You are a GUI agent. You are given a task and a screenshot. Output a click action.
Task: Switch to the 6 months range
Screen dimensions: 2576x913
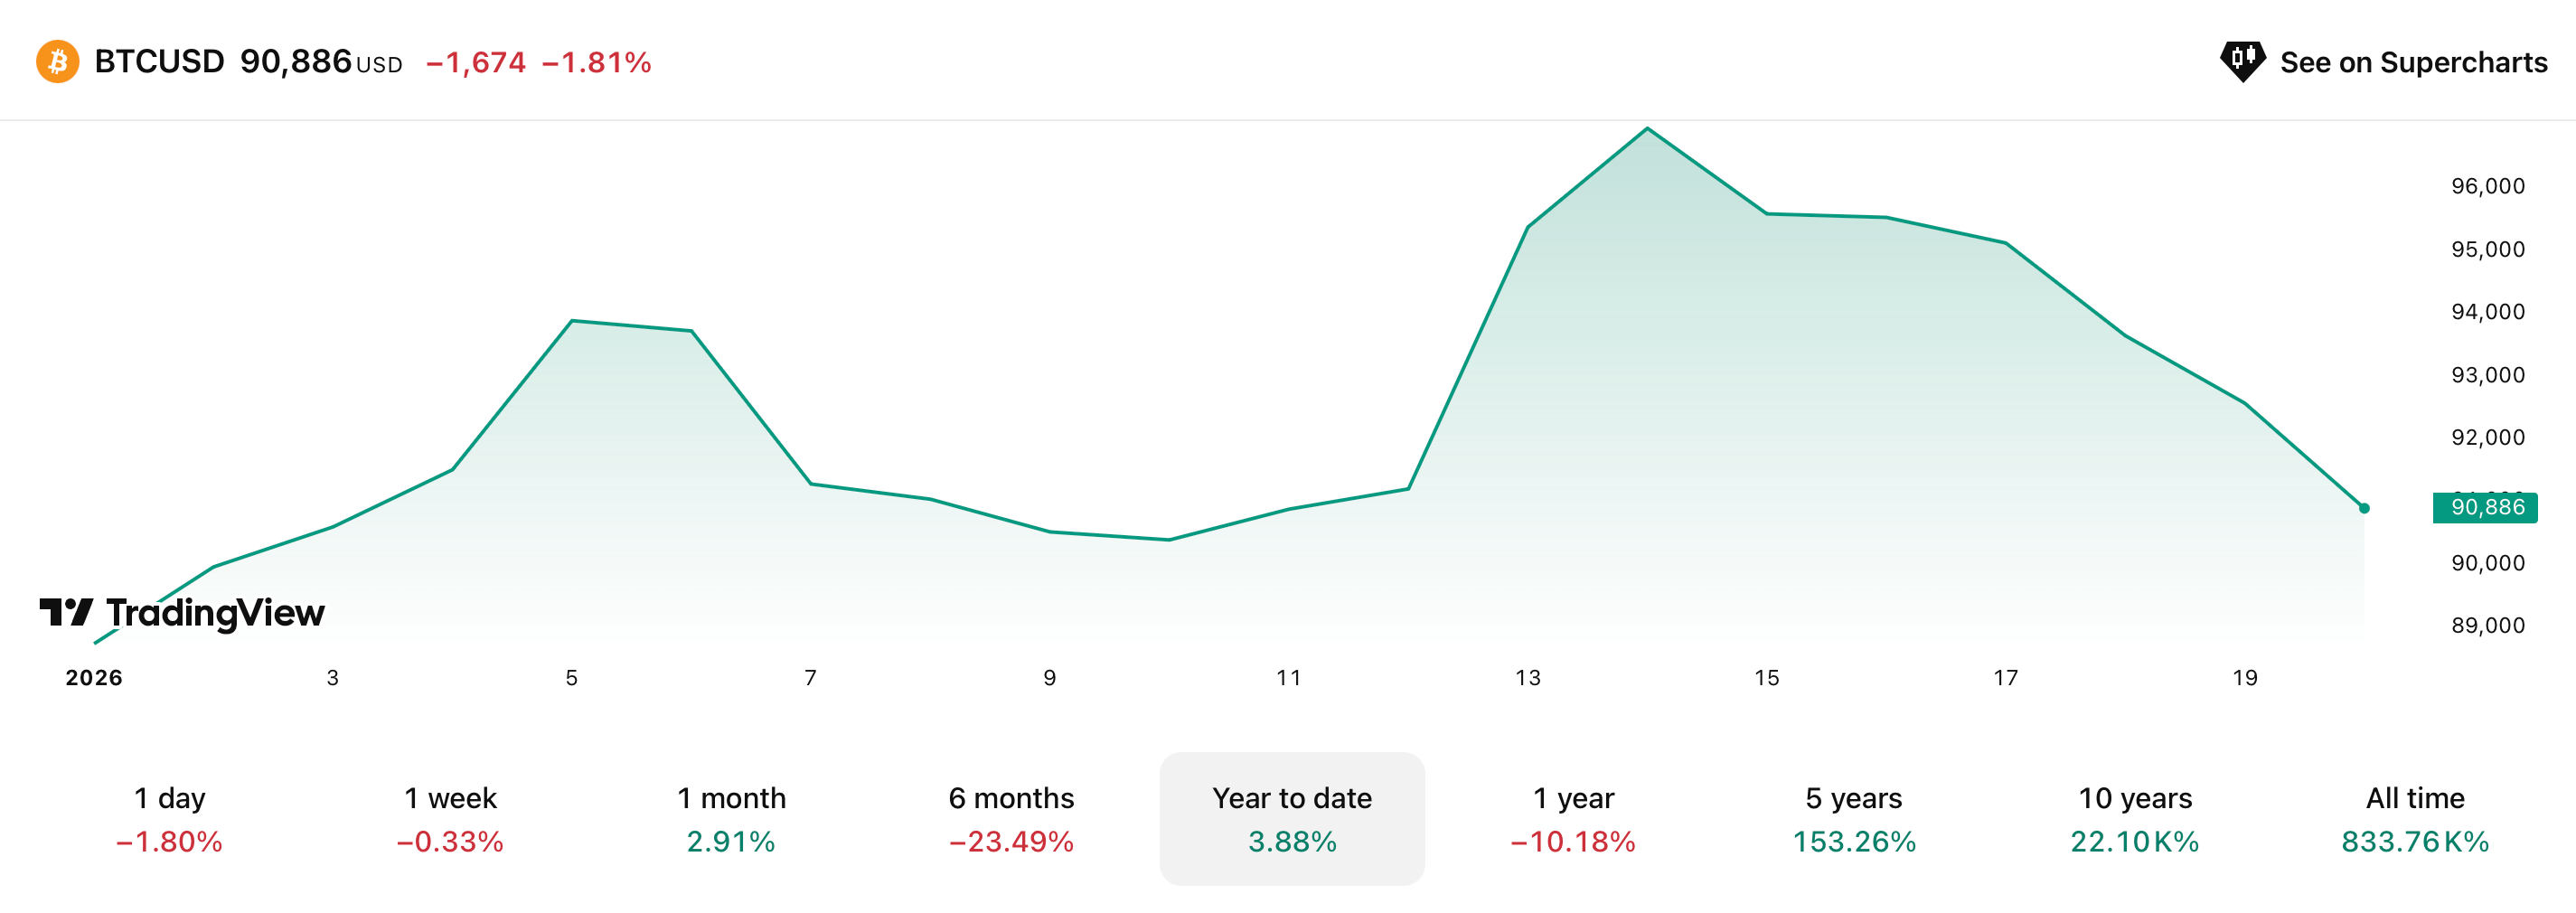click(1011, 819)
